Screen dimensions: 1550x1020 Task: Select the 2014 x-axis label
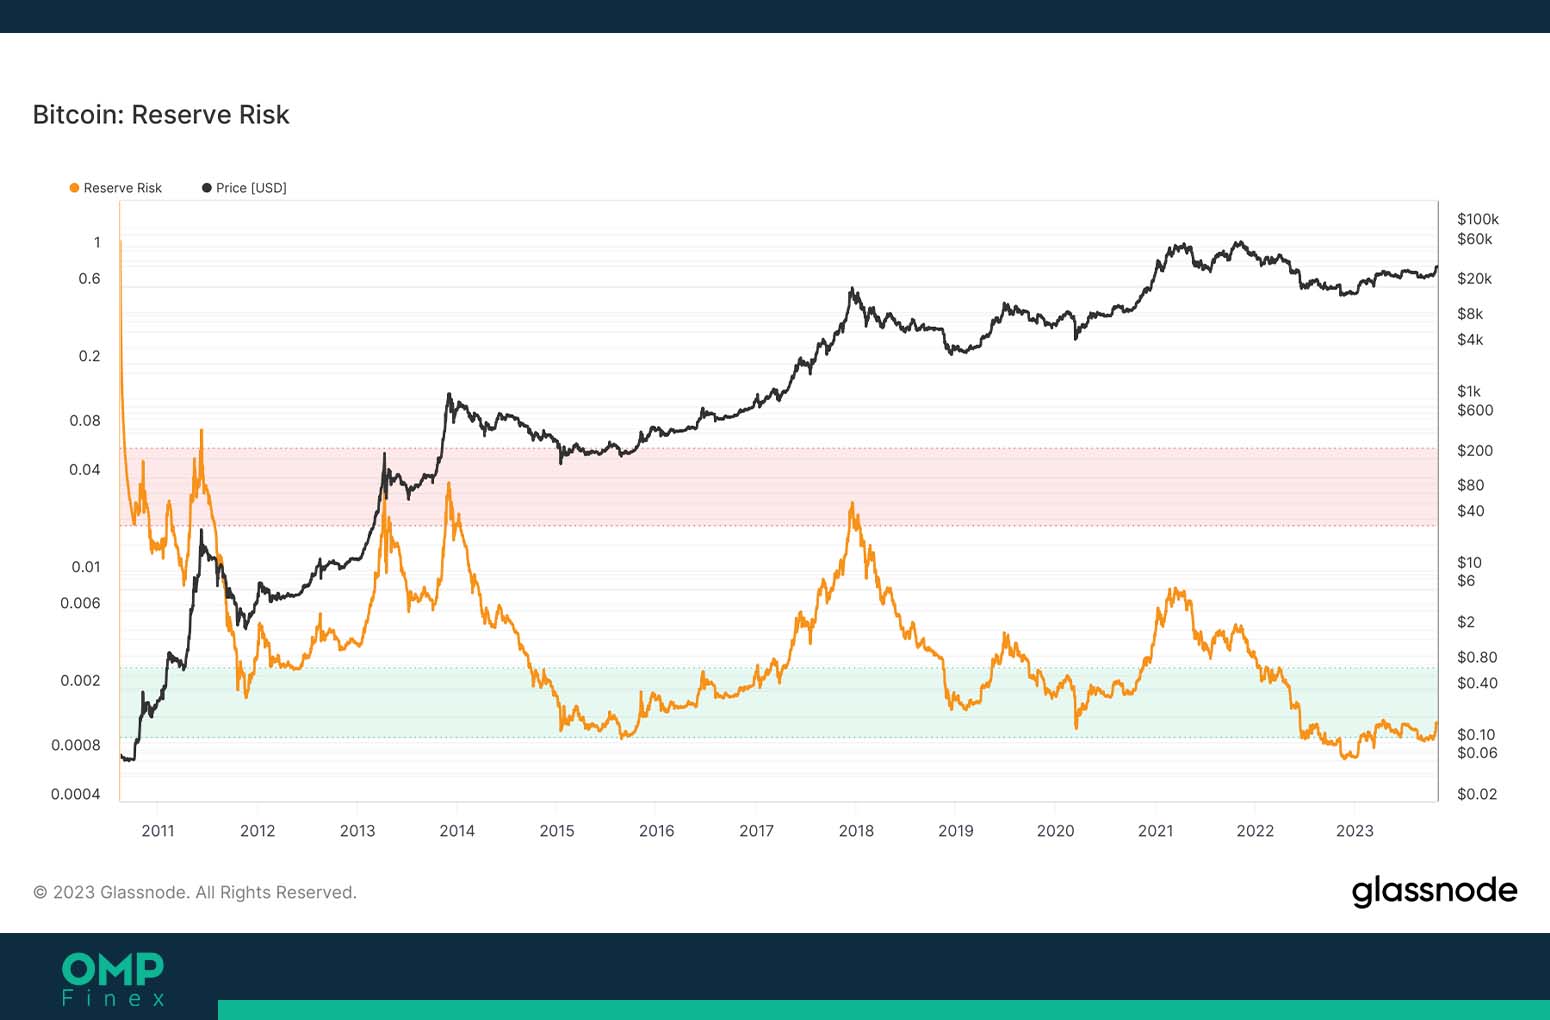[x=457, y=831]
